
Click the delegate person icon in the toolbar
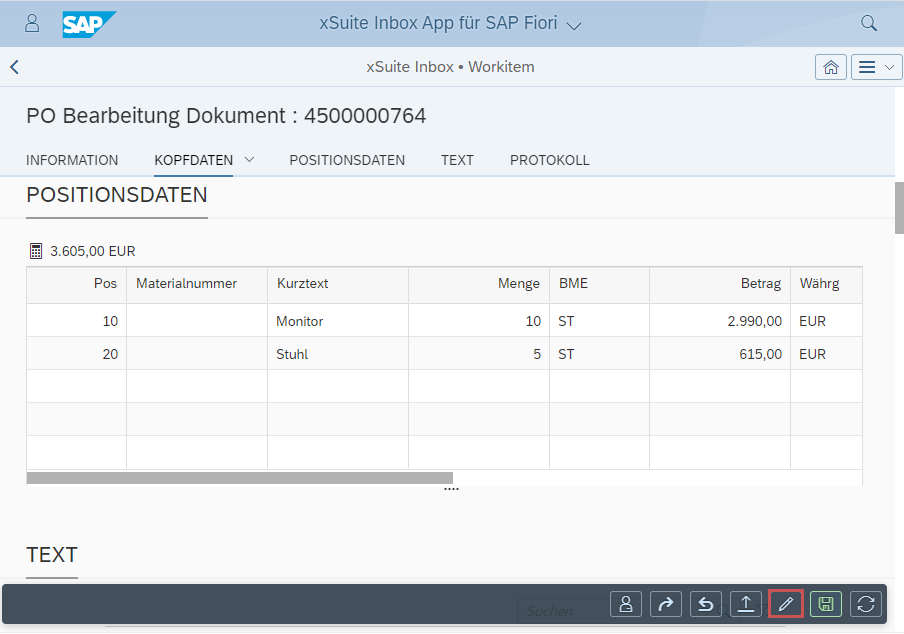point(625,604)
